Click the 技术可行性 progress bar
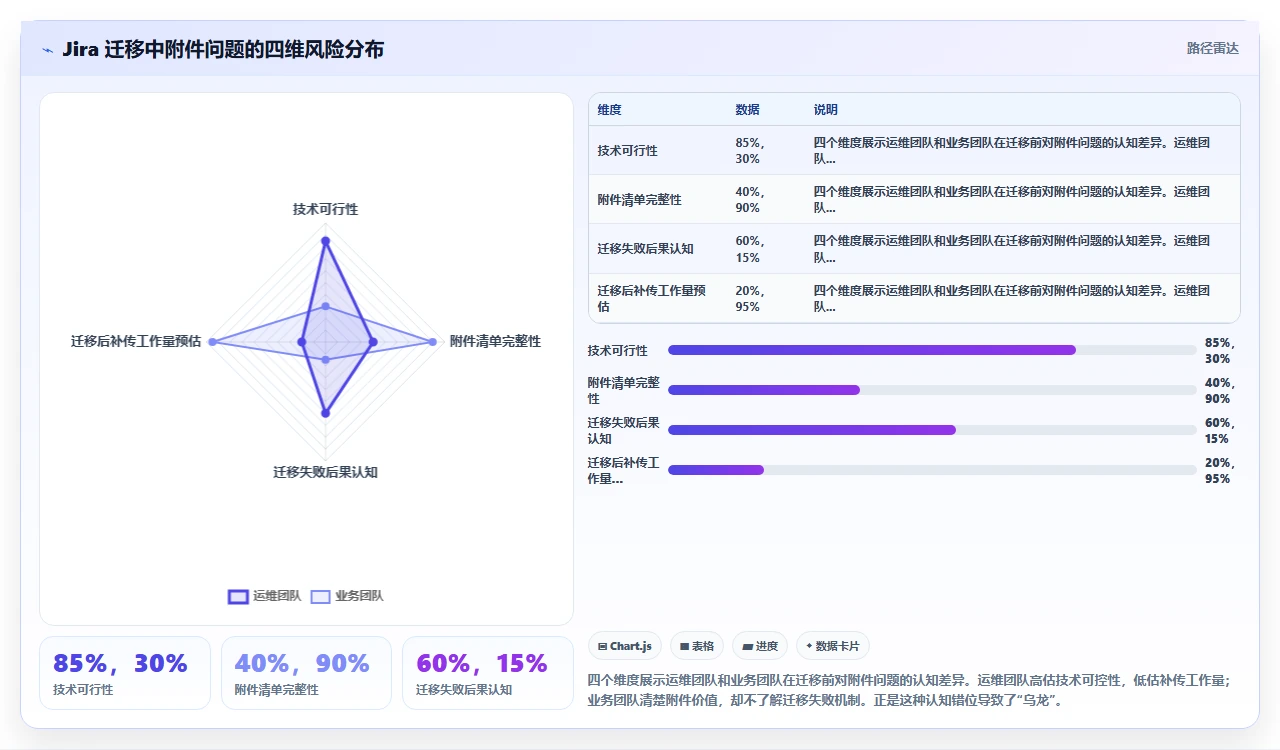 click(932, 350)
